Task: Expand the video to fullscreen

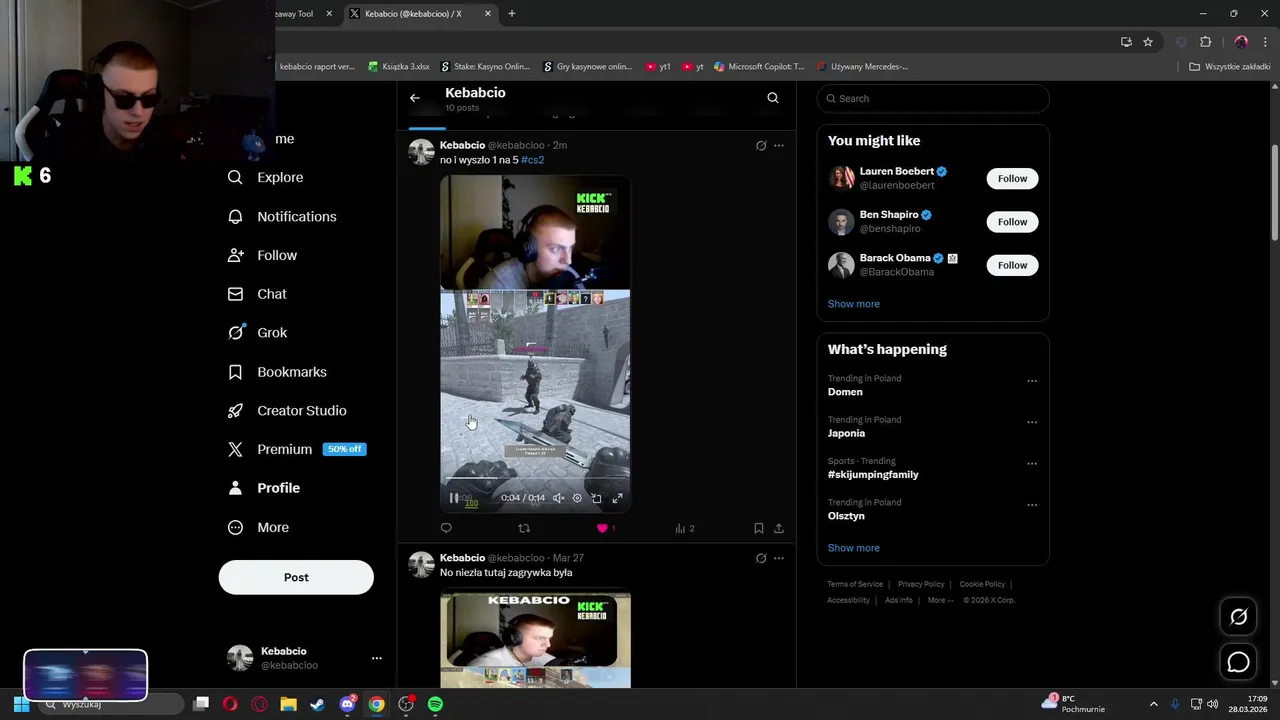Action: tap(617, 498)
